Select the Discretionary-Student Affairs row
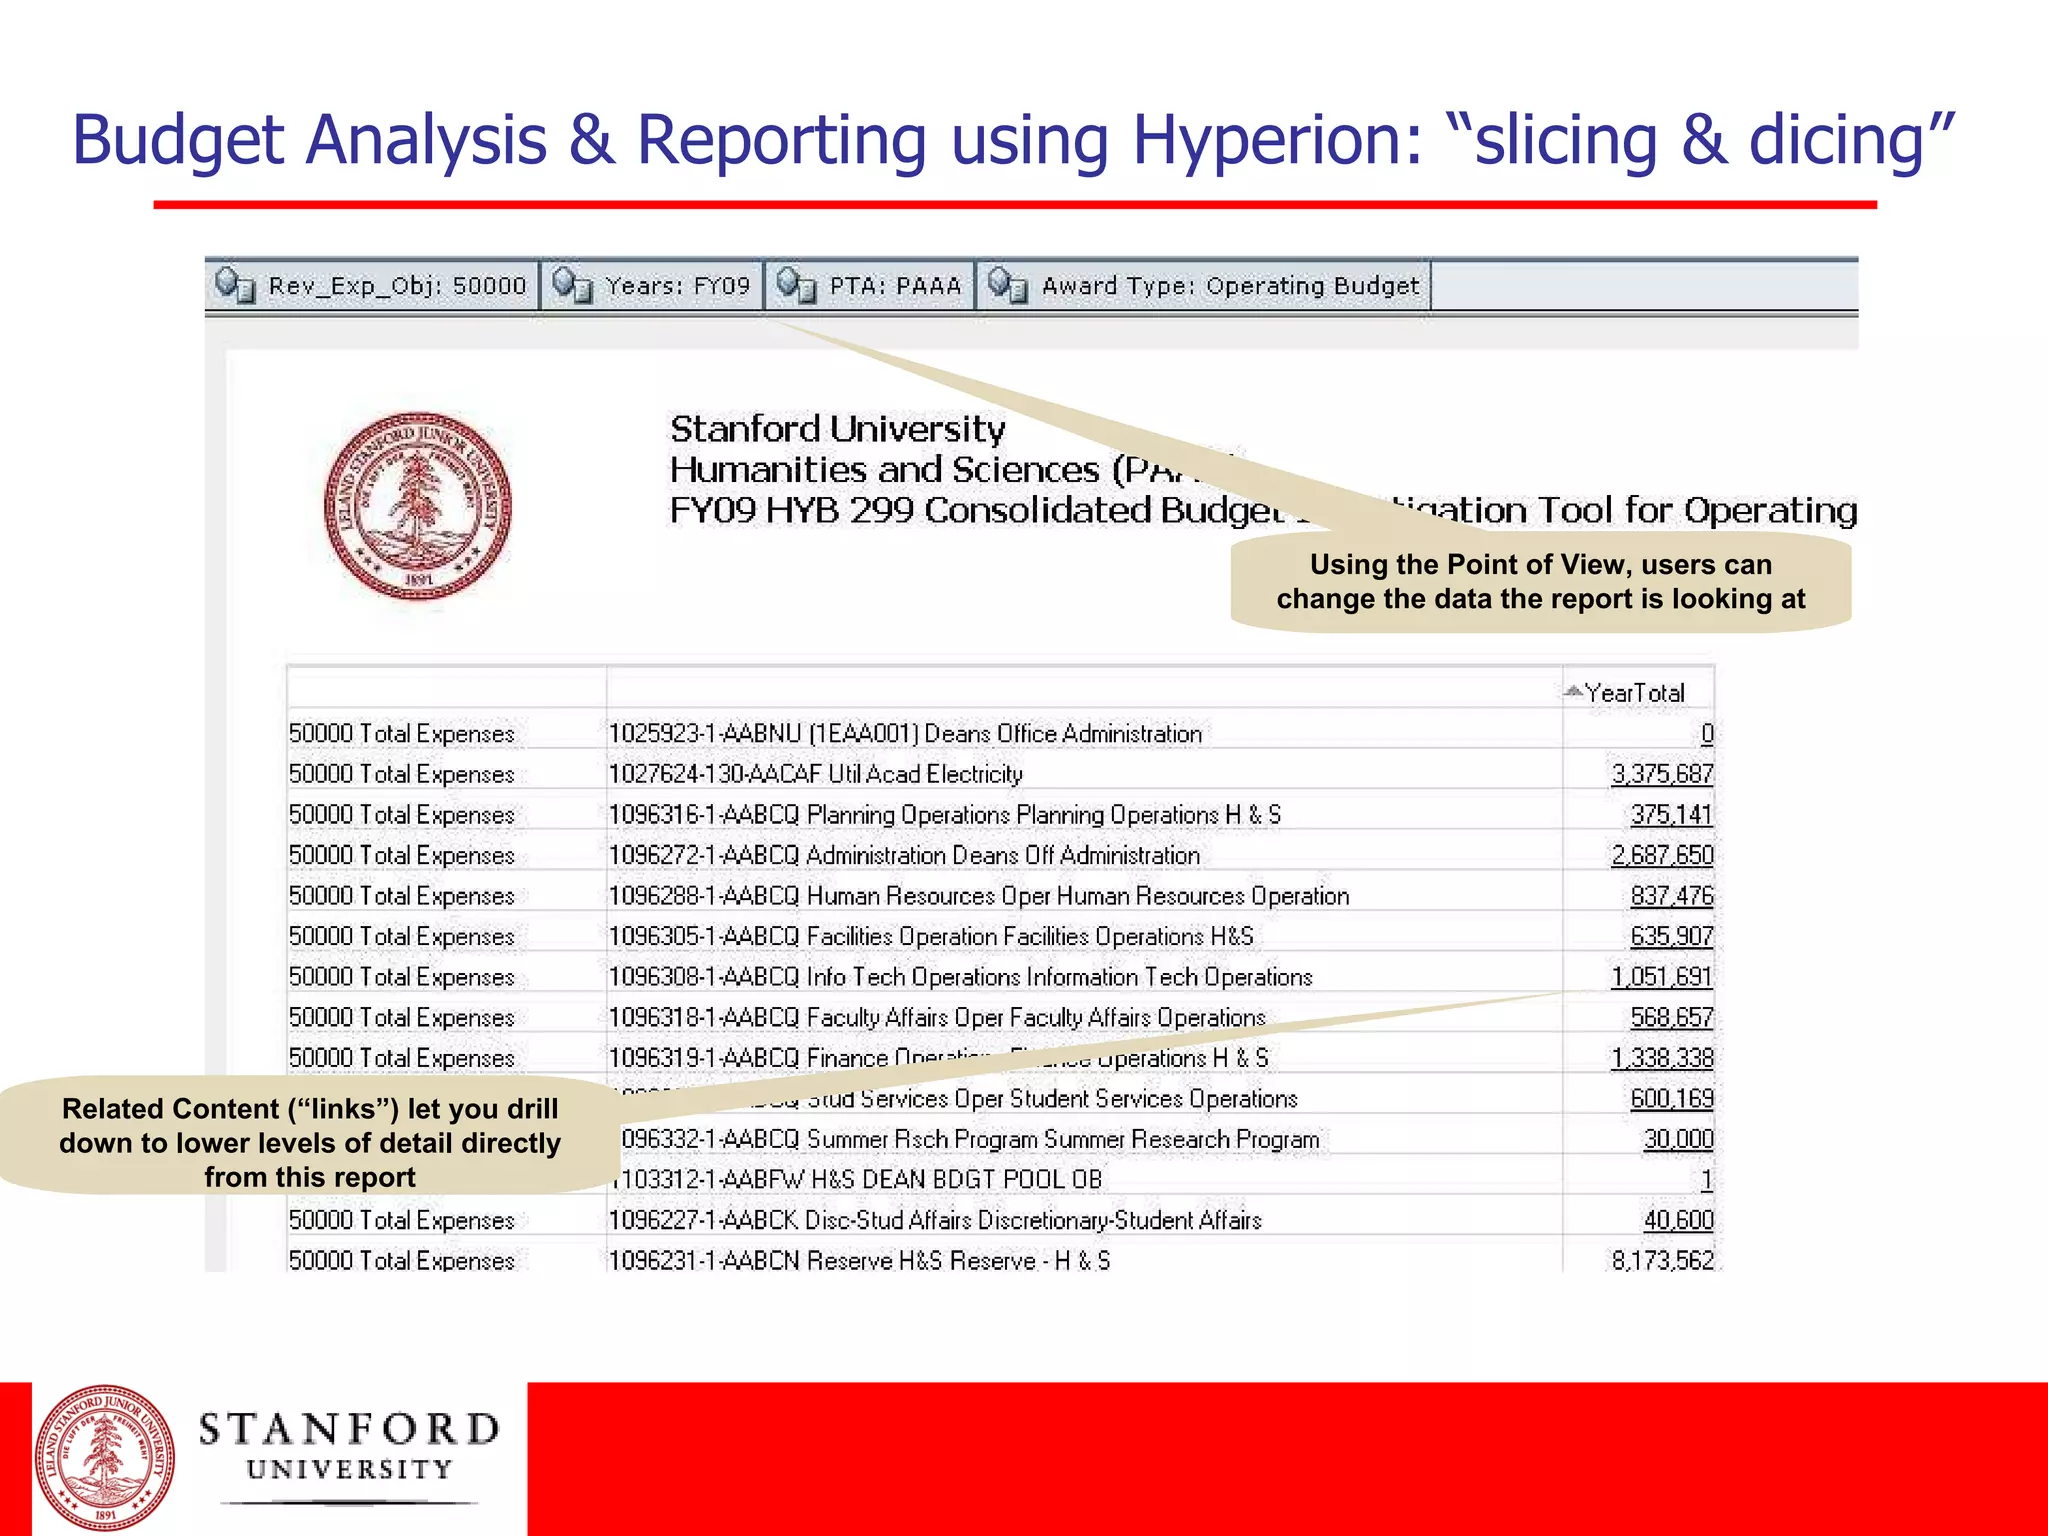The height and width of the screenshot is (1536, 2048). coord(935,1220)
